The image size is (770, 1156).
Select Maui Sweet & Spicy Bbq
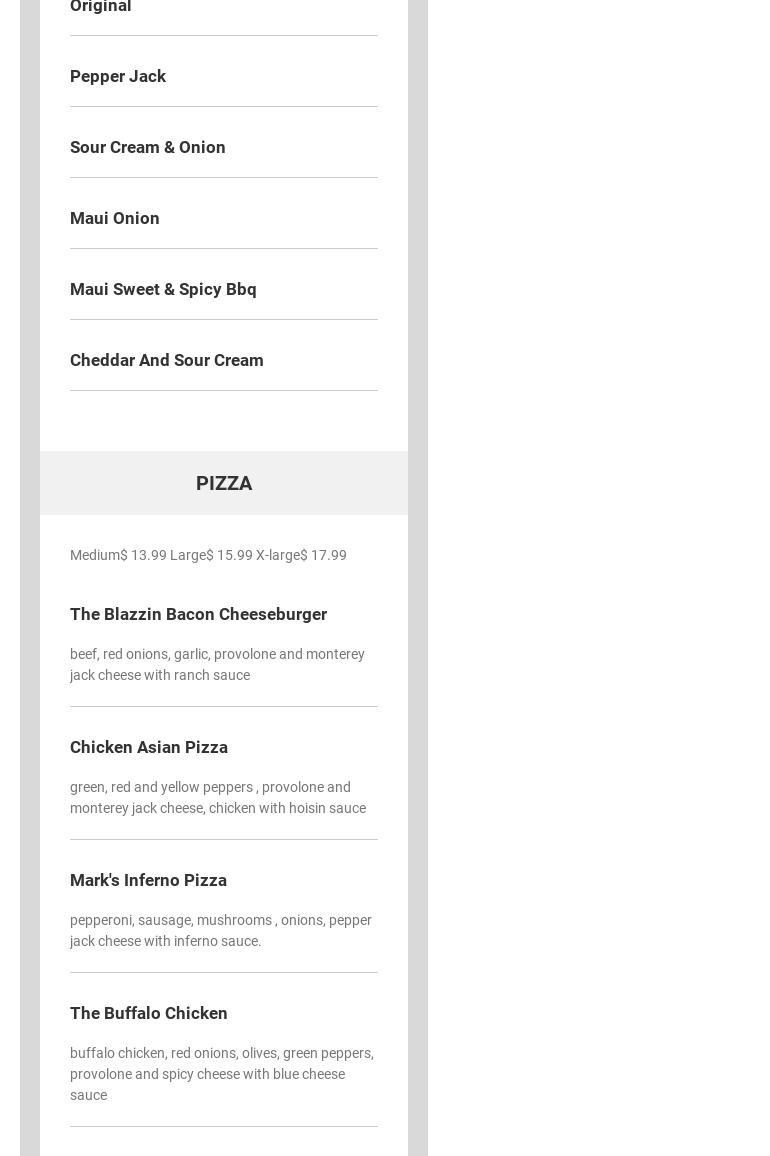click(x=163, y=289)
